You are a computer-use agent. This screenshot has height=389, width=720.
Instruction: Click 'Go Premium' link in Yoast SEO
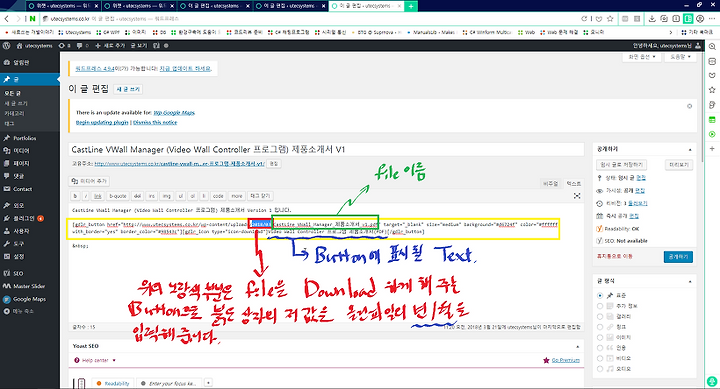(x=565, y=361)
